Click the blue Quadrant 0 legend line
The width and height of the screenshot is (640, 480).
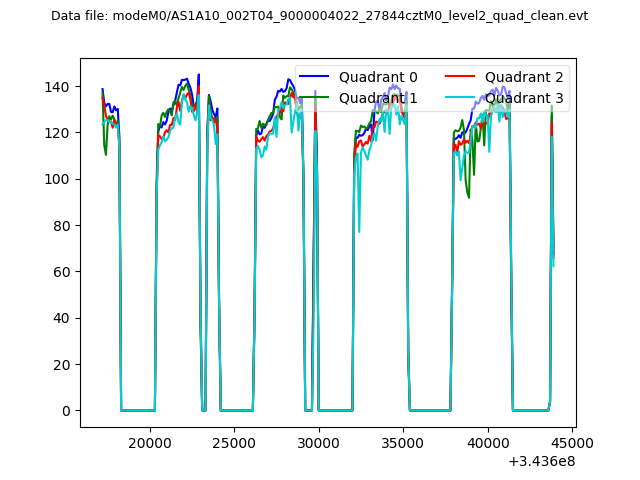(316, 77)
